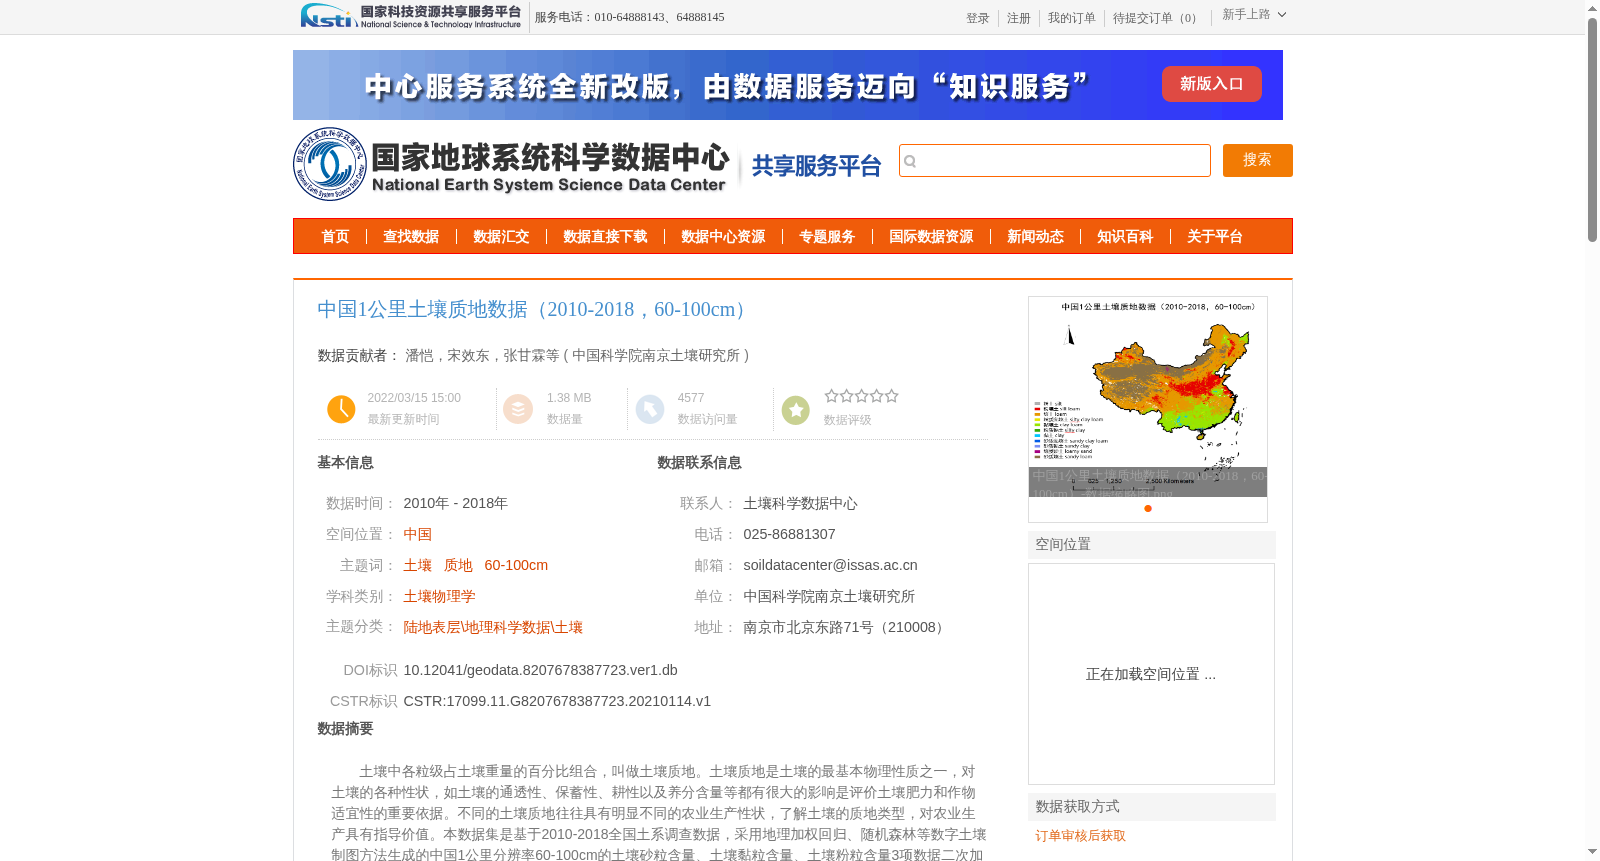
Task: Click the scrollbar up arrow
Action: point(1592,8)
